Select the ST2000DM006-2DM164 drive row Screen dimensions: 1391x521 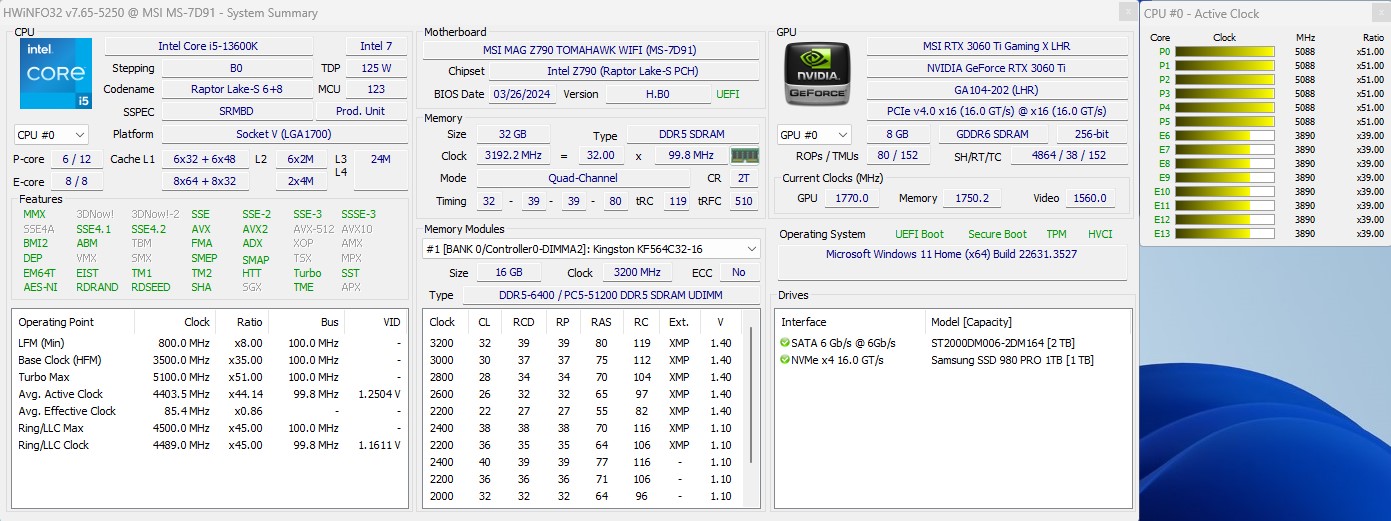[x=953, y=343]
